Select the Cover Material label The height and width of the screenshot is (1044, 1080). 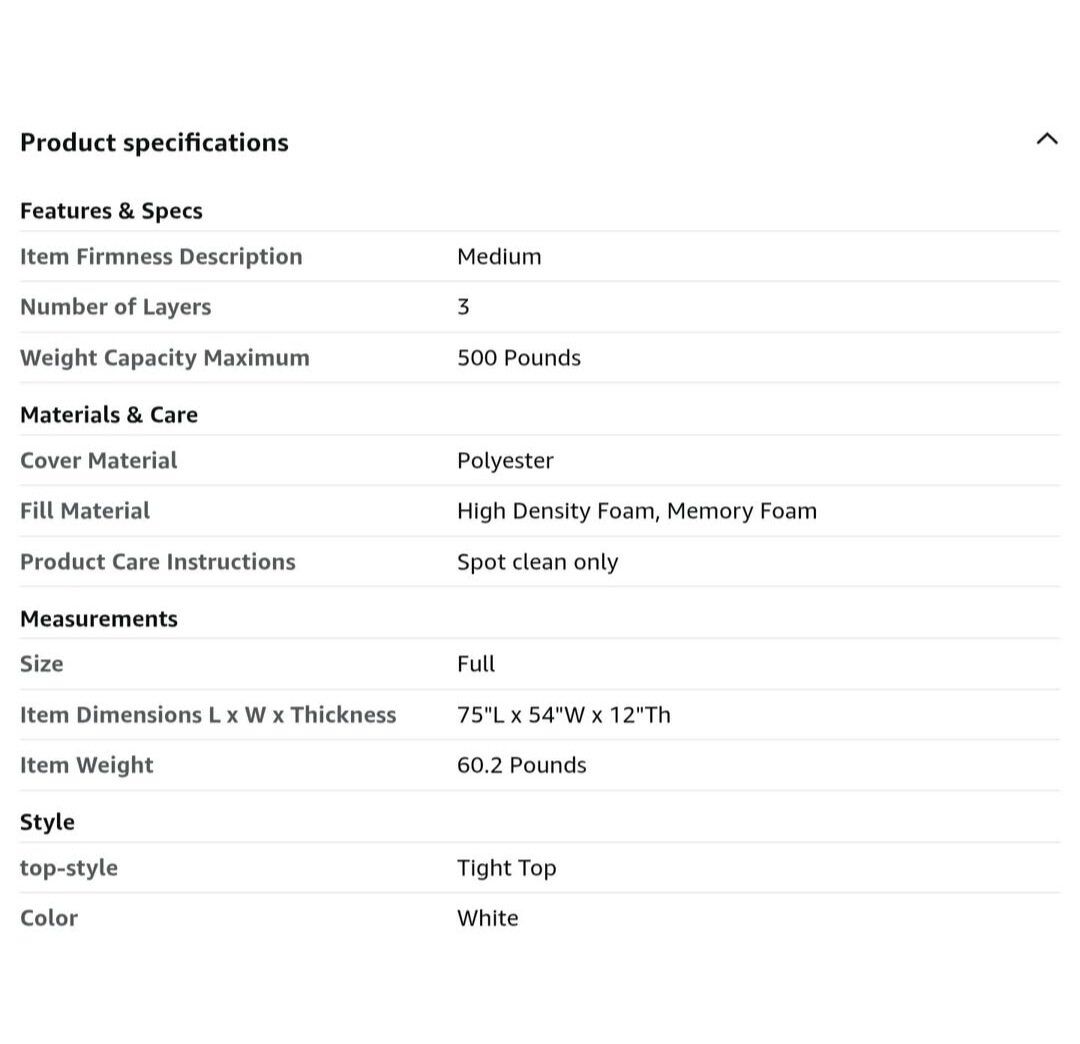click(x=98, y=461)
